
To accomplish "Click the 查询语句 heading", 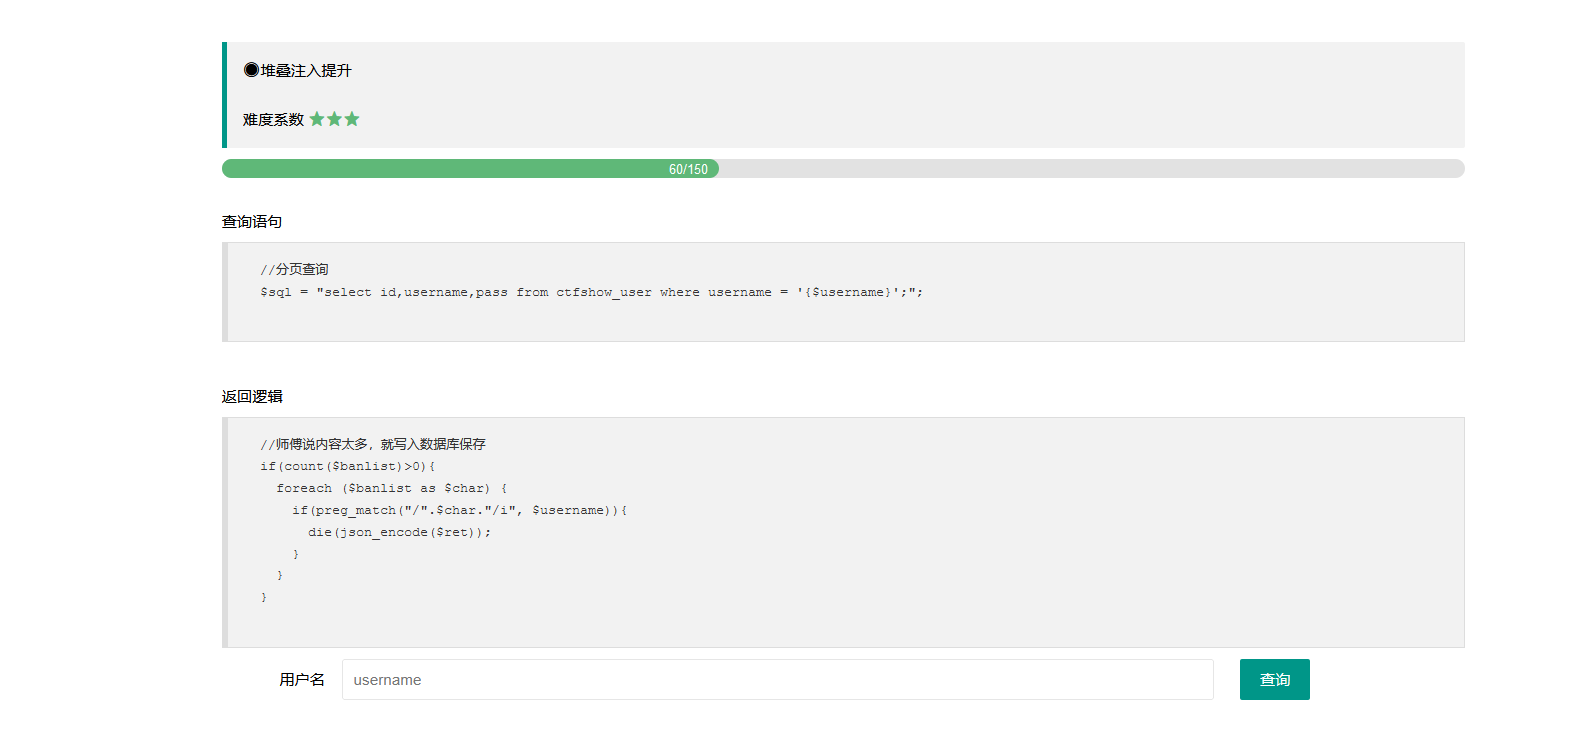I will [x=252, y=221].
